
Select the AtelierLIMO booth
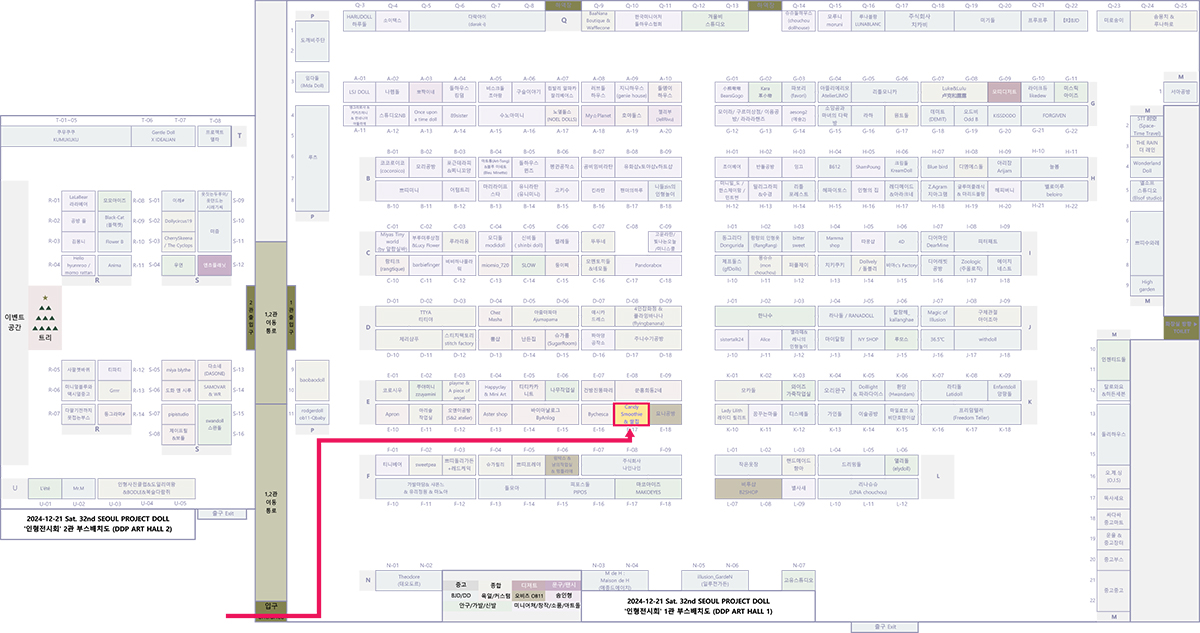click(834, 90)
